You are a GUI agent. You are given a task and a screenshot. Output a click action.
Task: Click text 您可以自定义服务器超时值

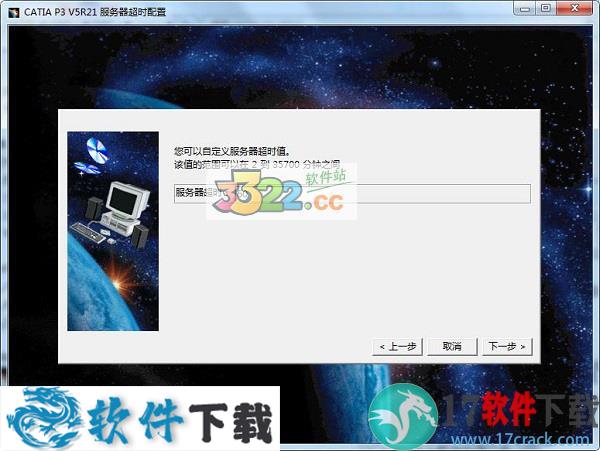coord(232,151)
